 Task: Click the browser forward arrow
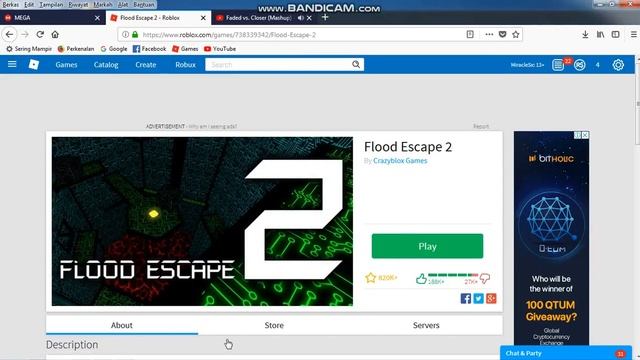point(25,35)
